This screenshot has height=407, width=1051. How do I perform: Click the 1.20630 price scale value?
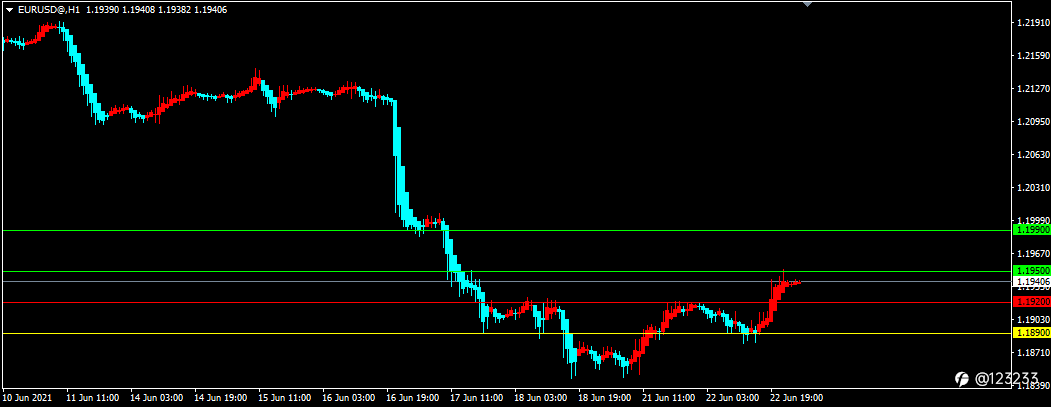pyautogui.click(x=1032, y=155)
